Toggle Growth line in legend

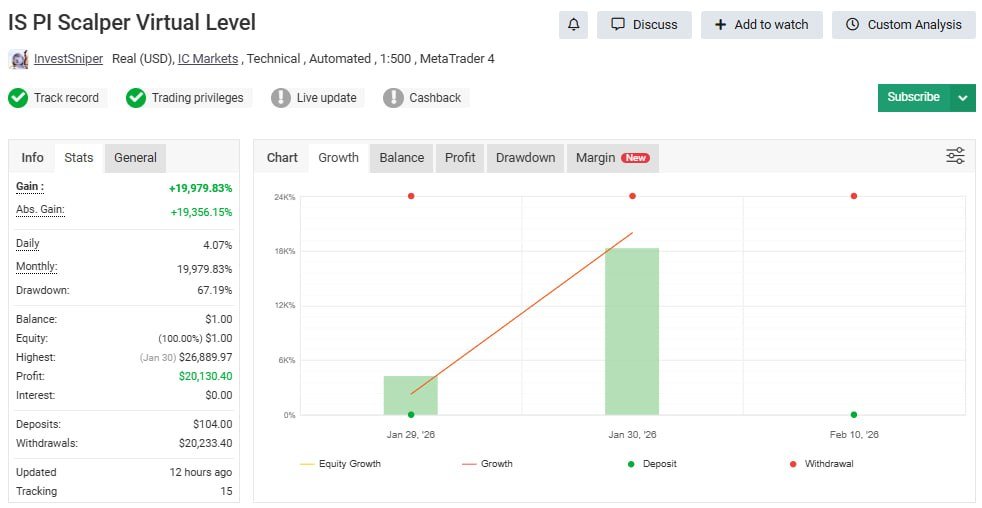(487, 464)
